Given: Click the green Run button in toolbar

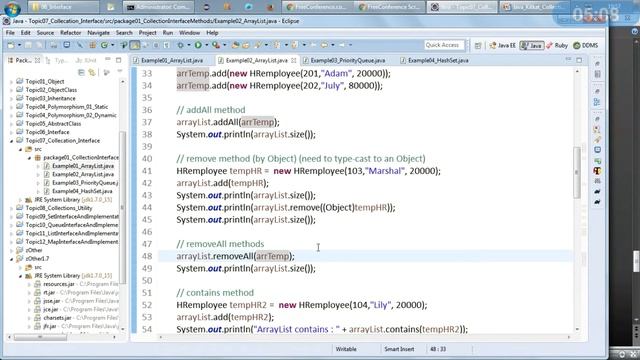Looking at the screenshot, I should pyautogui.click(x=198, y=45).
